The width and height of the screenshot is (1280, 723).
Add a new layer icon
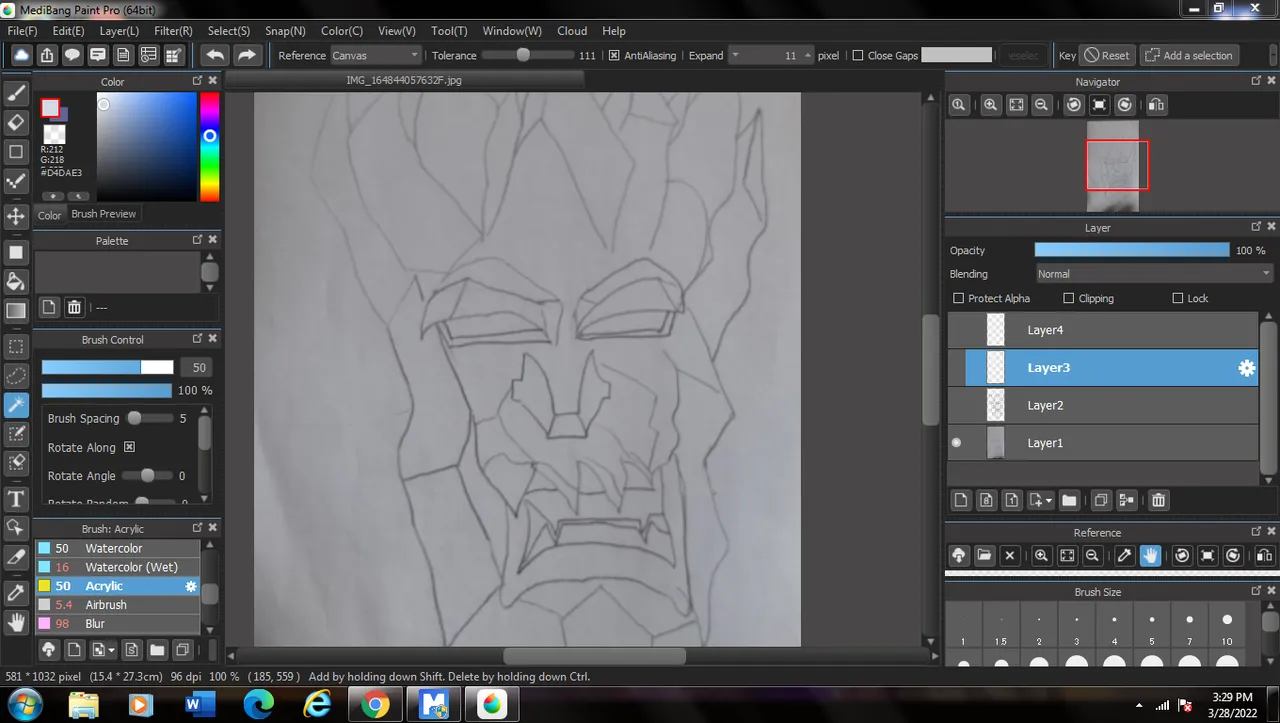point(961,500)
